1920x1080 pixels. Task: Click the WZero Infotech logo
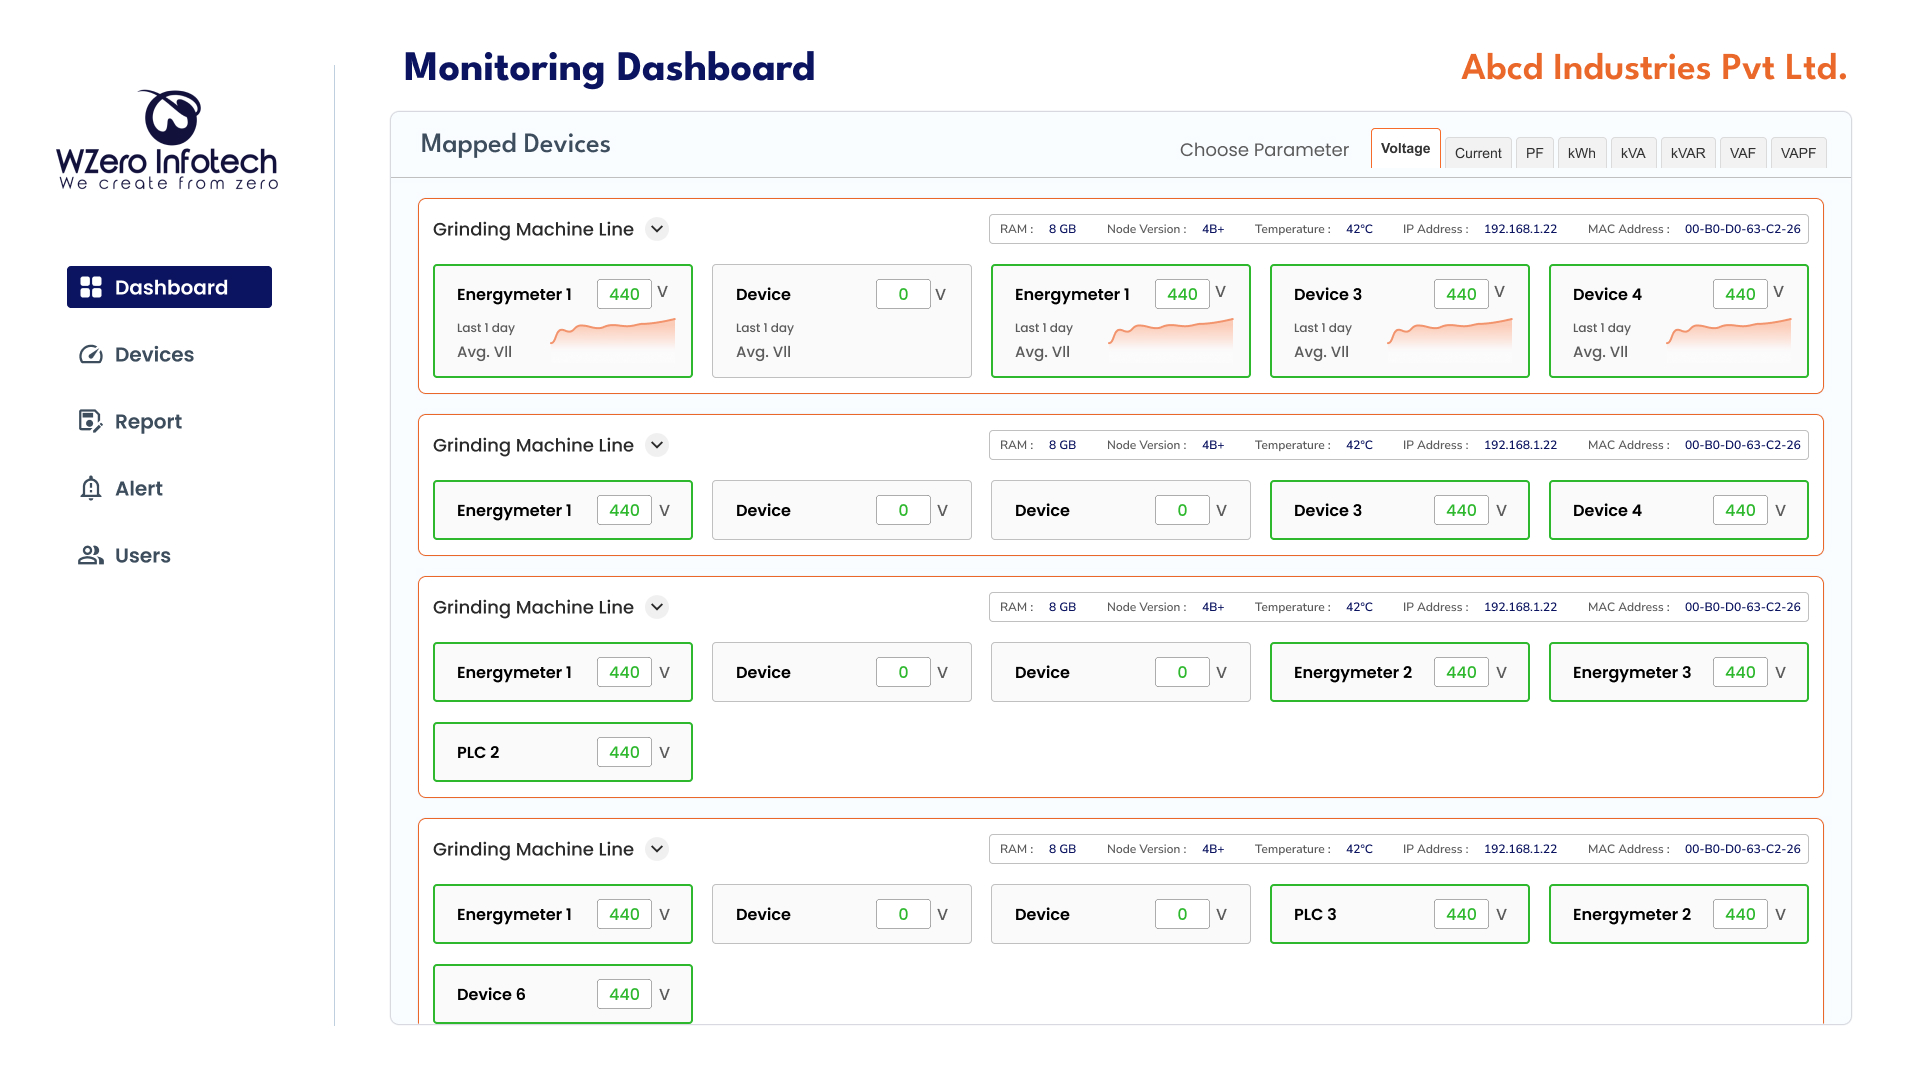point(168,139)
